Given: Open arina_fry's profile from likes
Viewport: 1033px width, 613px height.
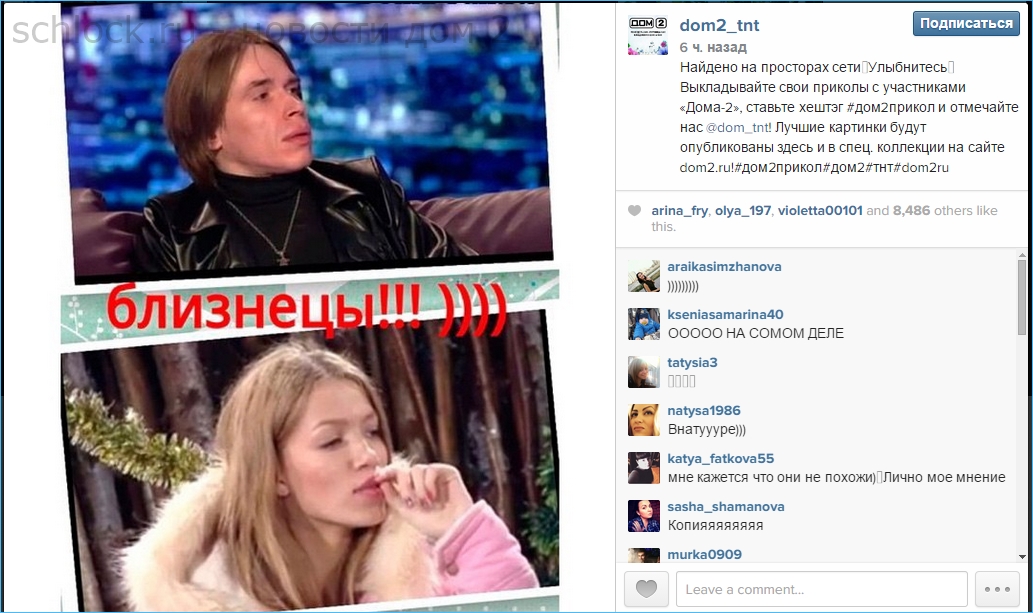Looking at the screenshot, I should 679,211.
